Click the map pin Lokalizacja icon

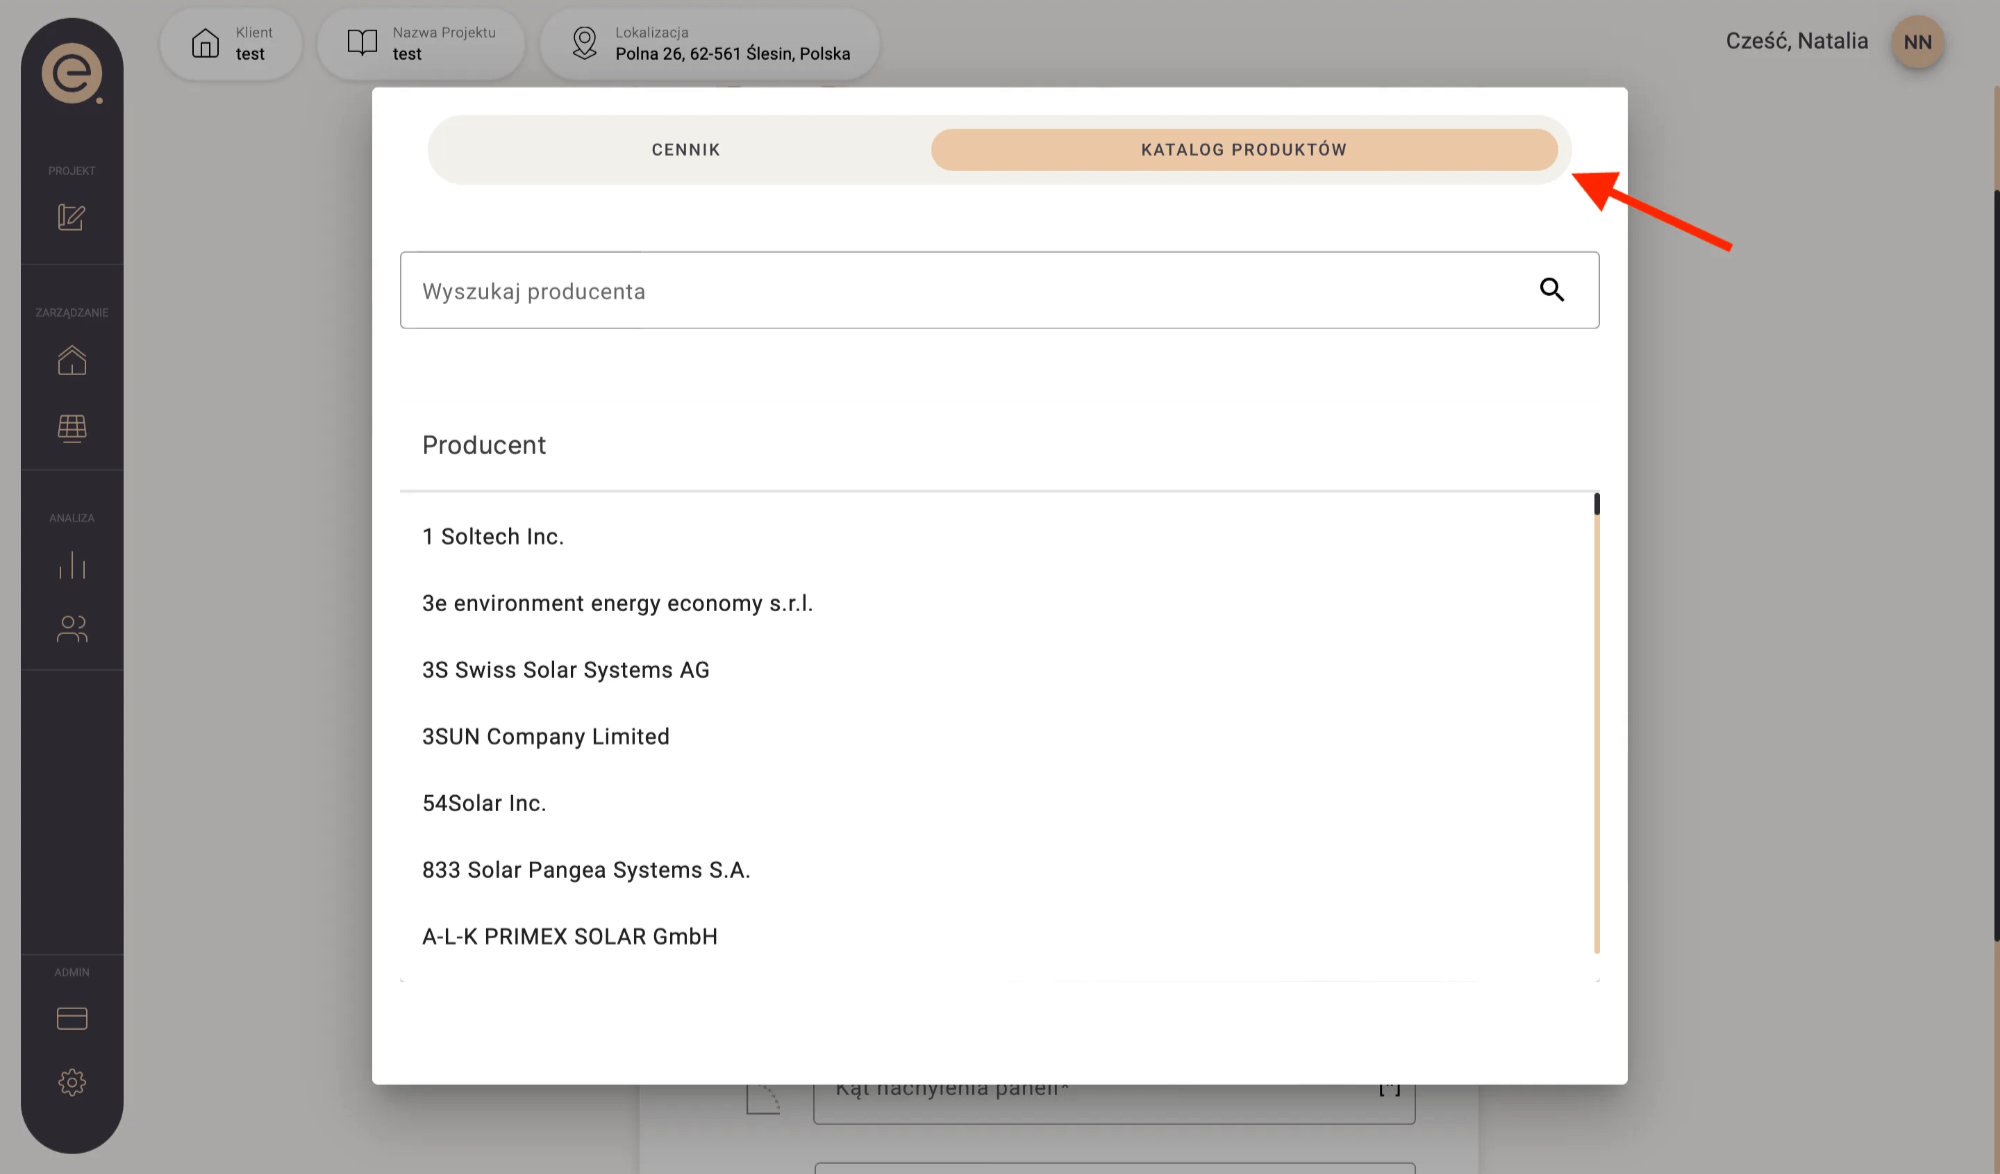(584, 43)
